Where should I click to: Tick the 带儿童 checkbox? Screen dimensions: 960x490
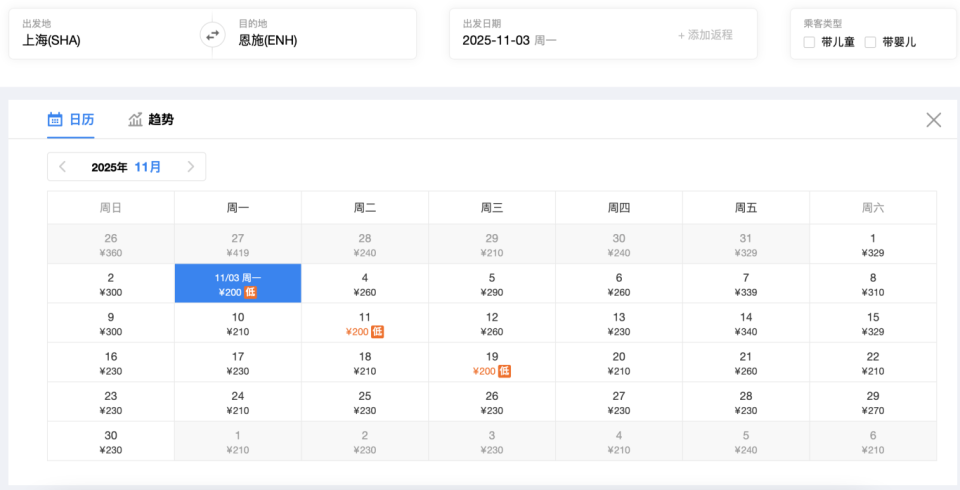(809, 42)
